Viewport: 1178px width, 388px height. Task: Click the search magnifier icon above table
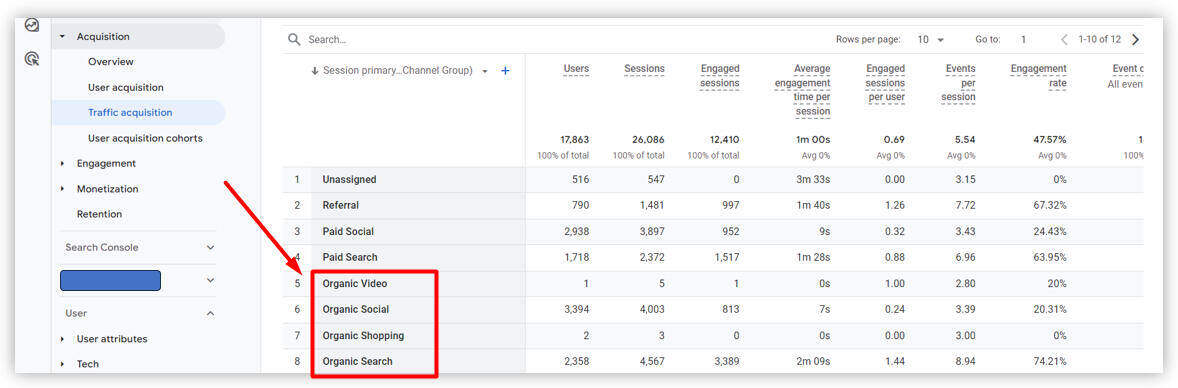294,39
